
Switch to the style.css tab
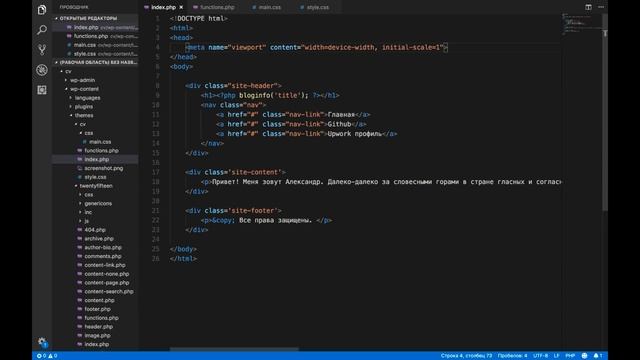[x=314, y=7]
